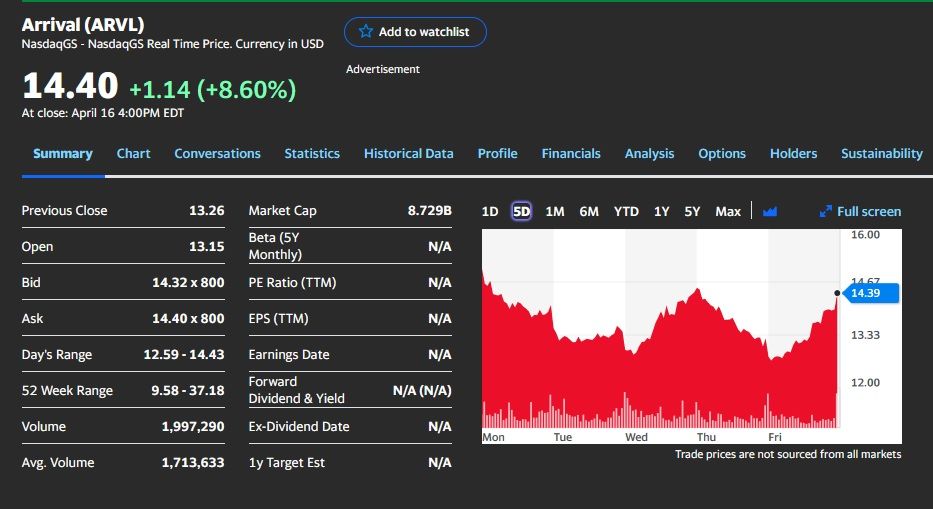Click the Add to watchlist star button
Viewport: 933px width, 509px height.
click(415, 32)
